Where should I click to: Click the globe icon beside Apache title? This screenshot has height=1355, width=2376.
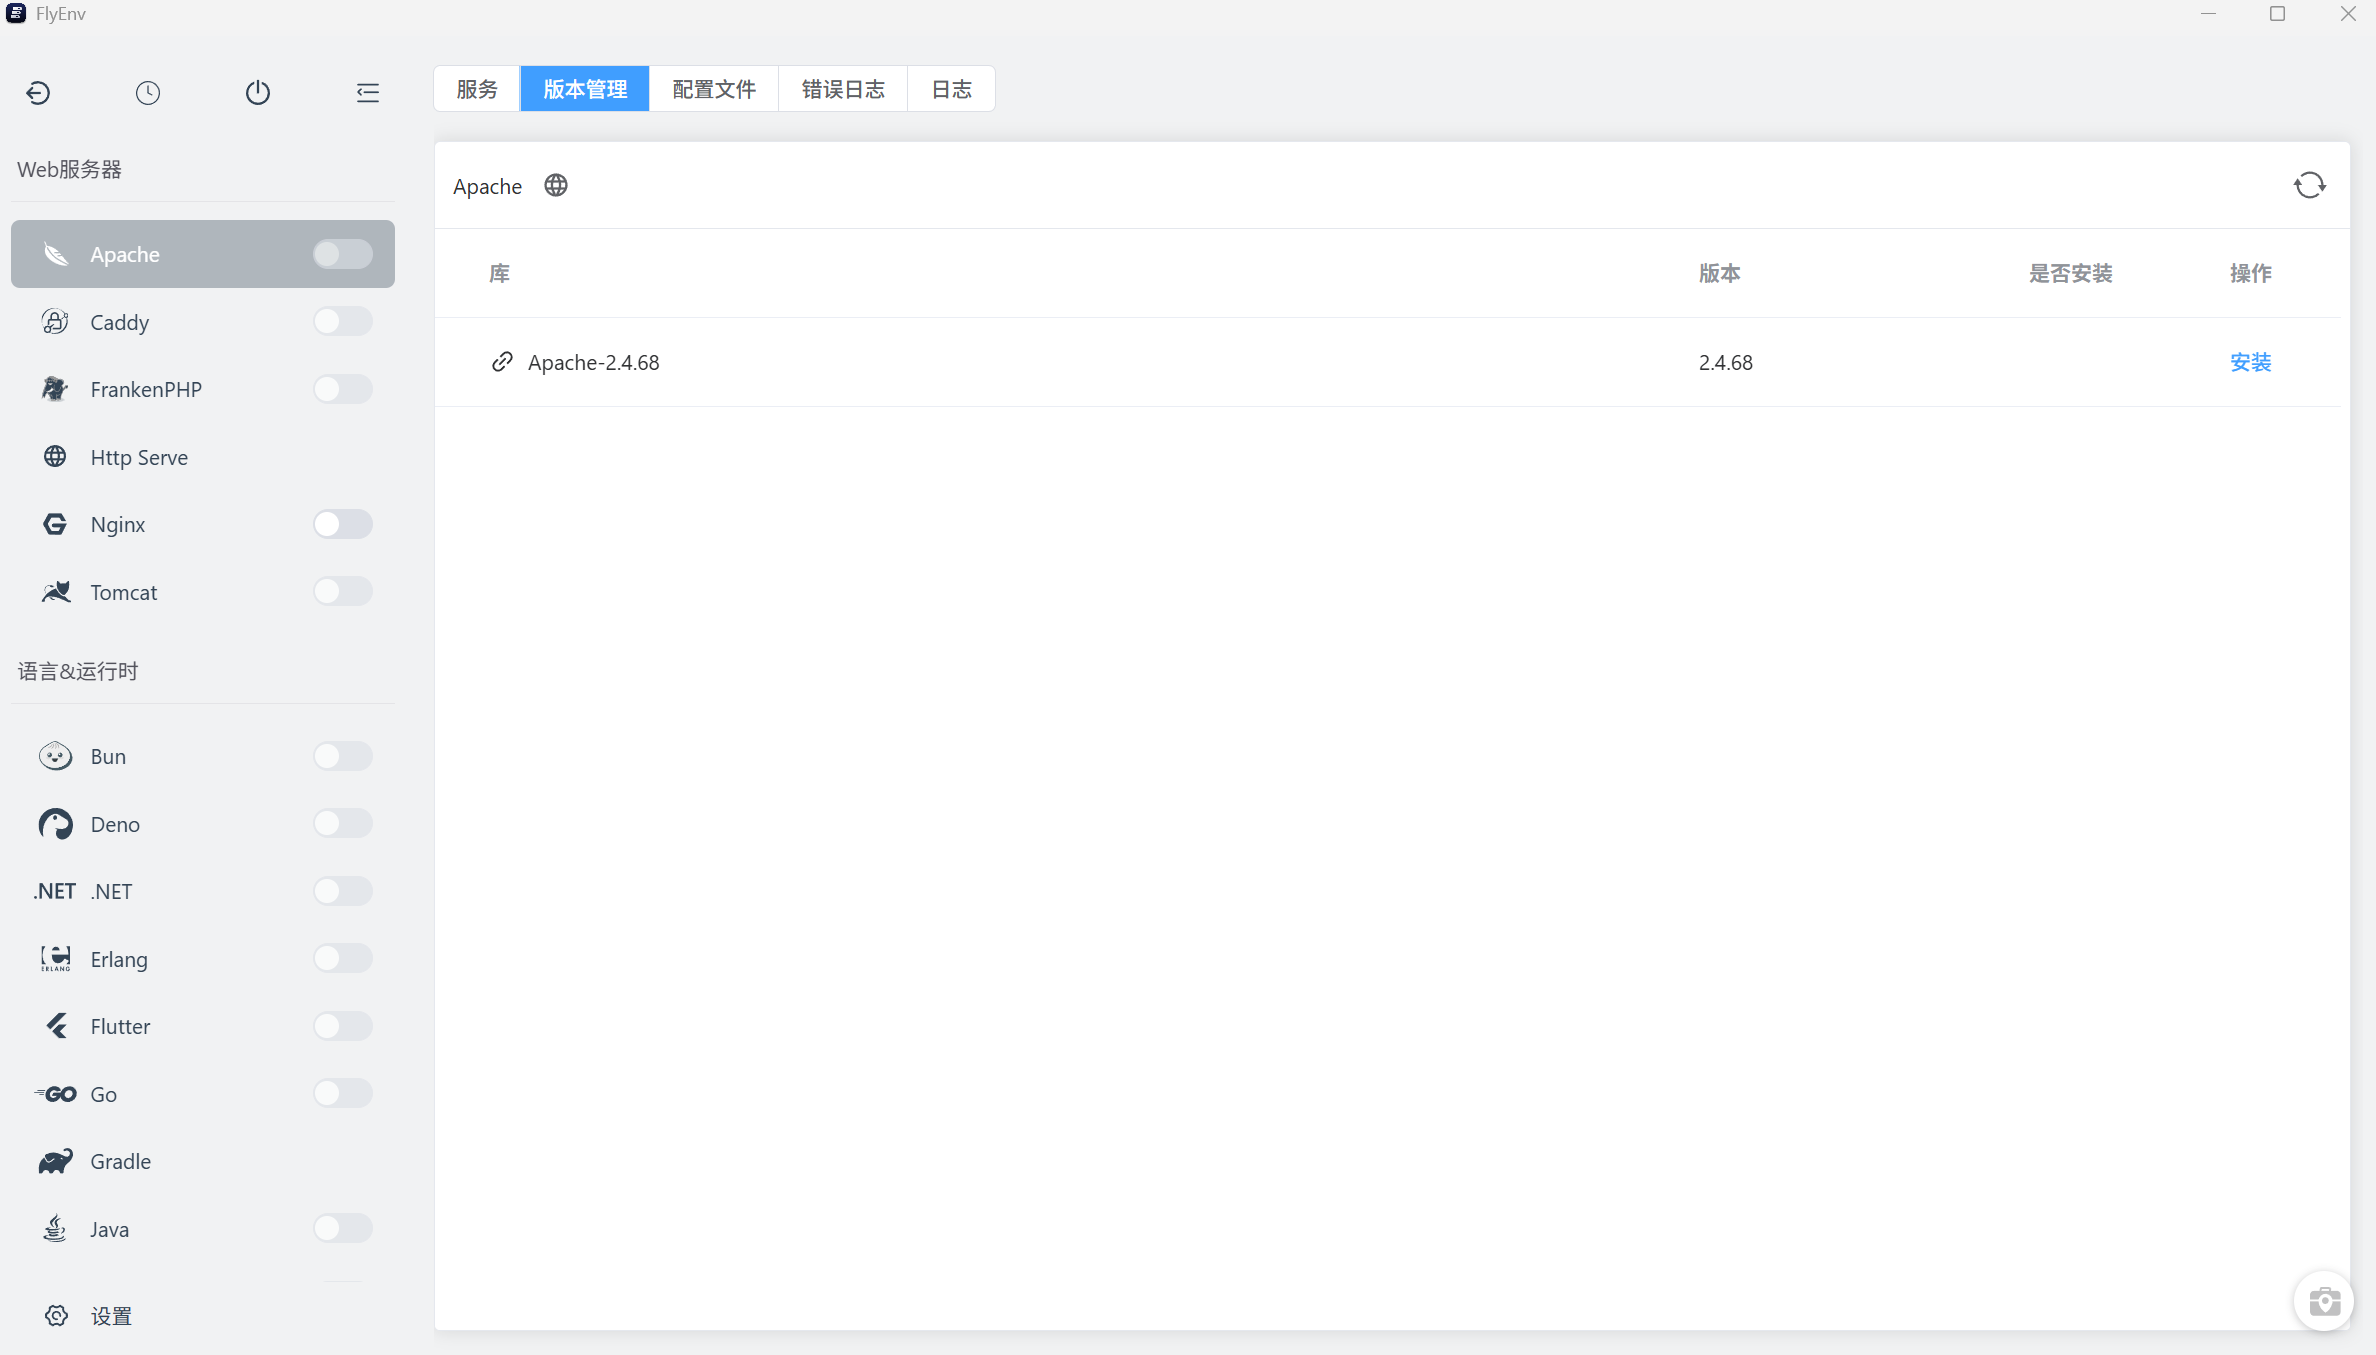[556, 185]
